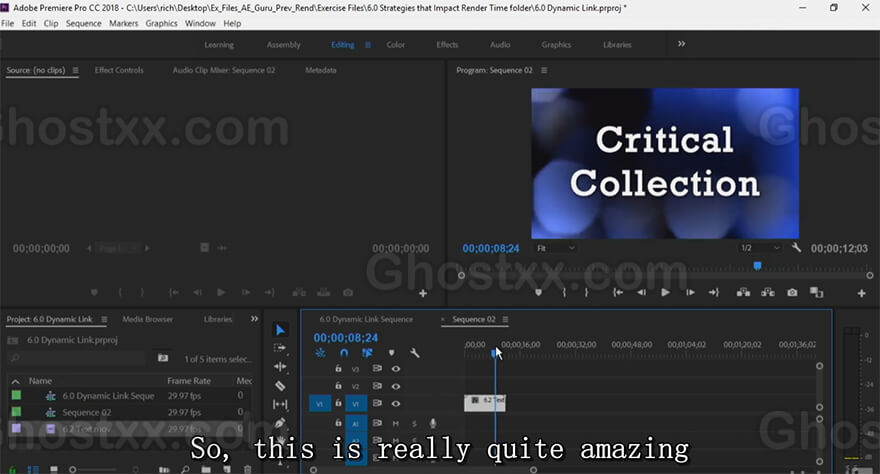Click the Lift button in Program monitor
The height and width of the screenshot is (474, 880).
point(744,292)
